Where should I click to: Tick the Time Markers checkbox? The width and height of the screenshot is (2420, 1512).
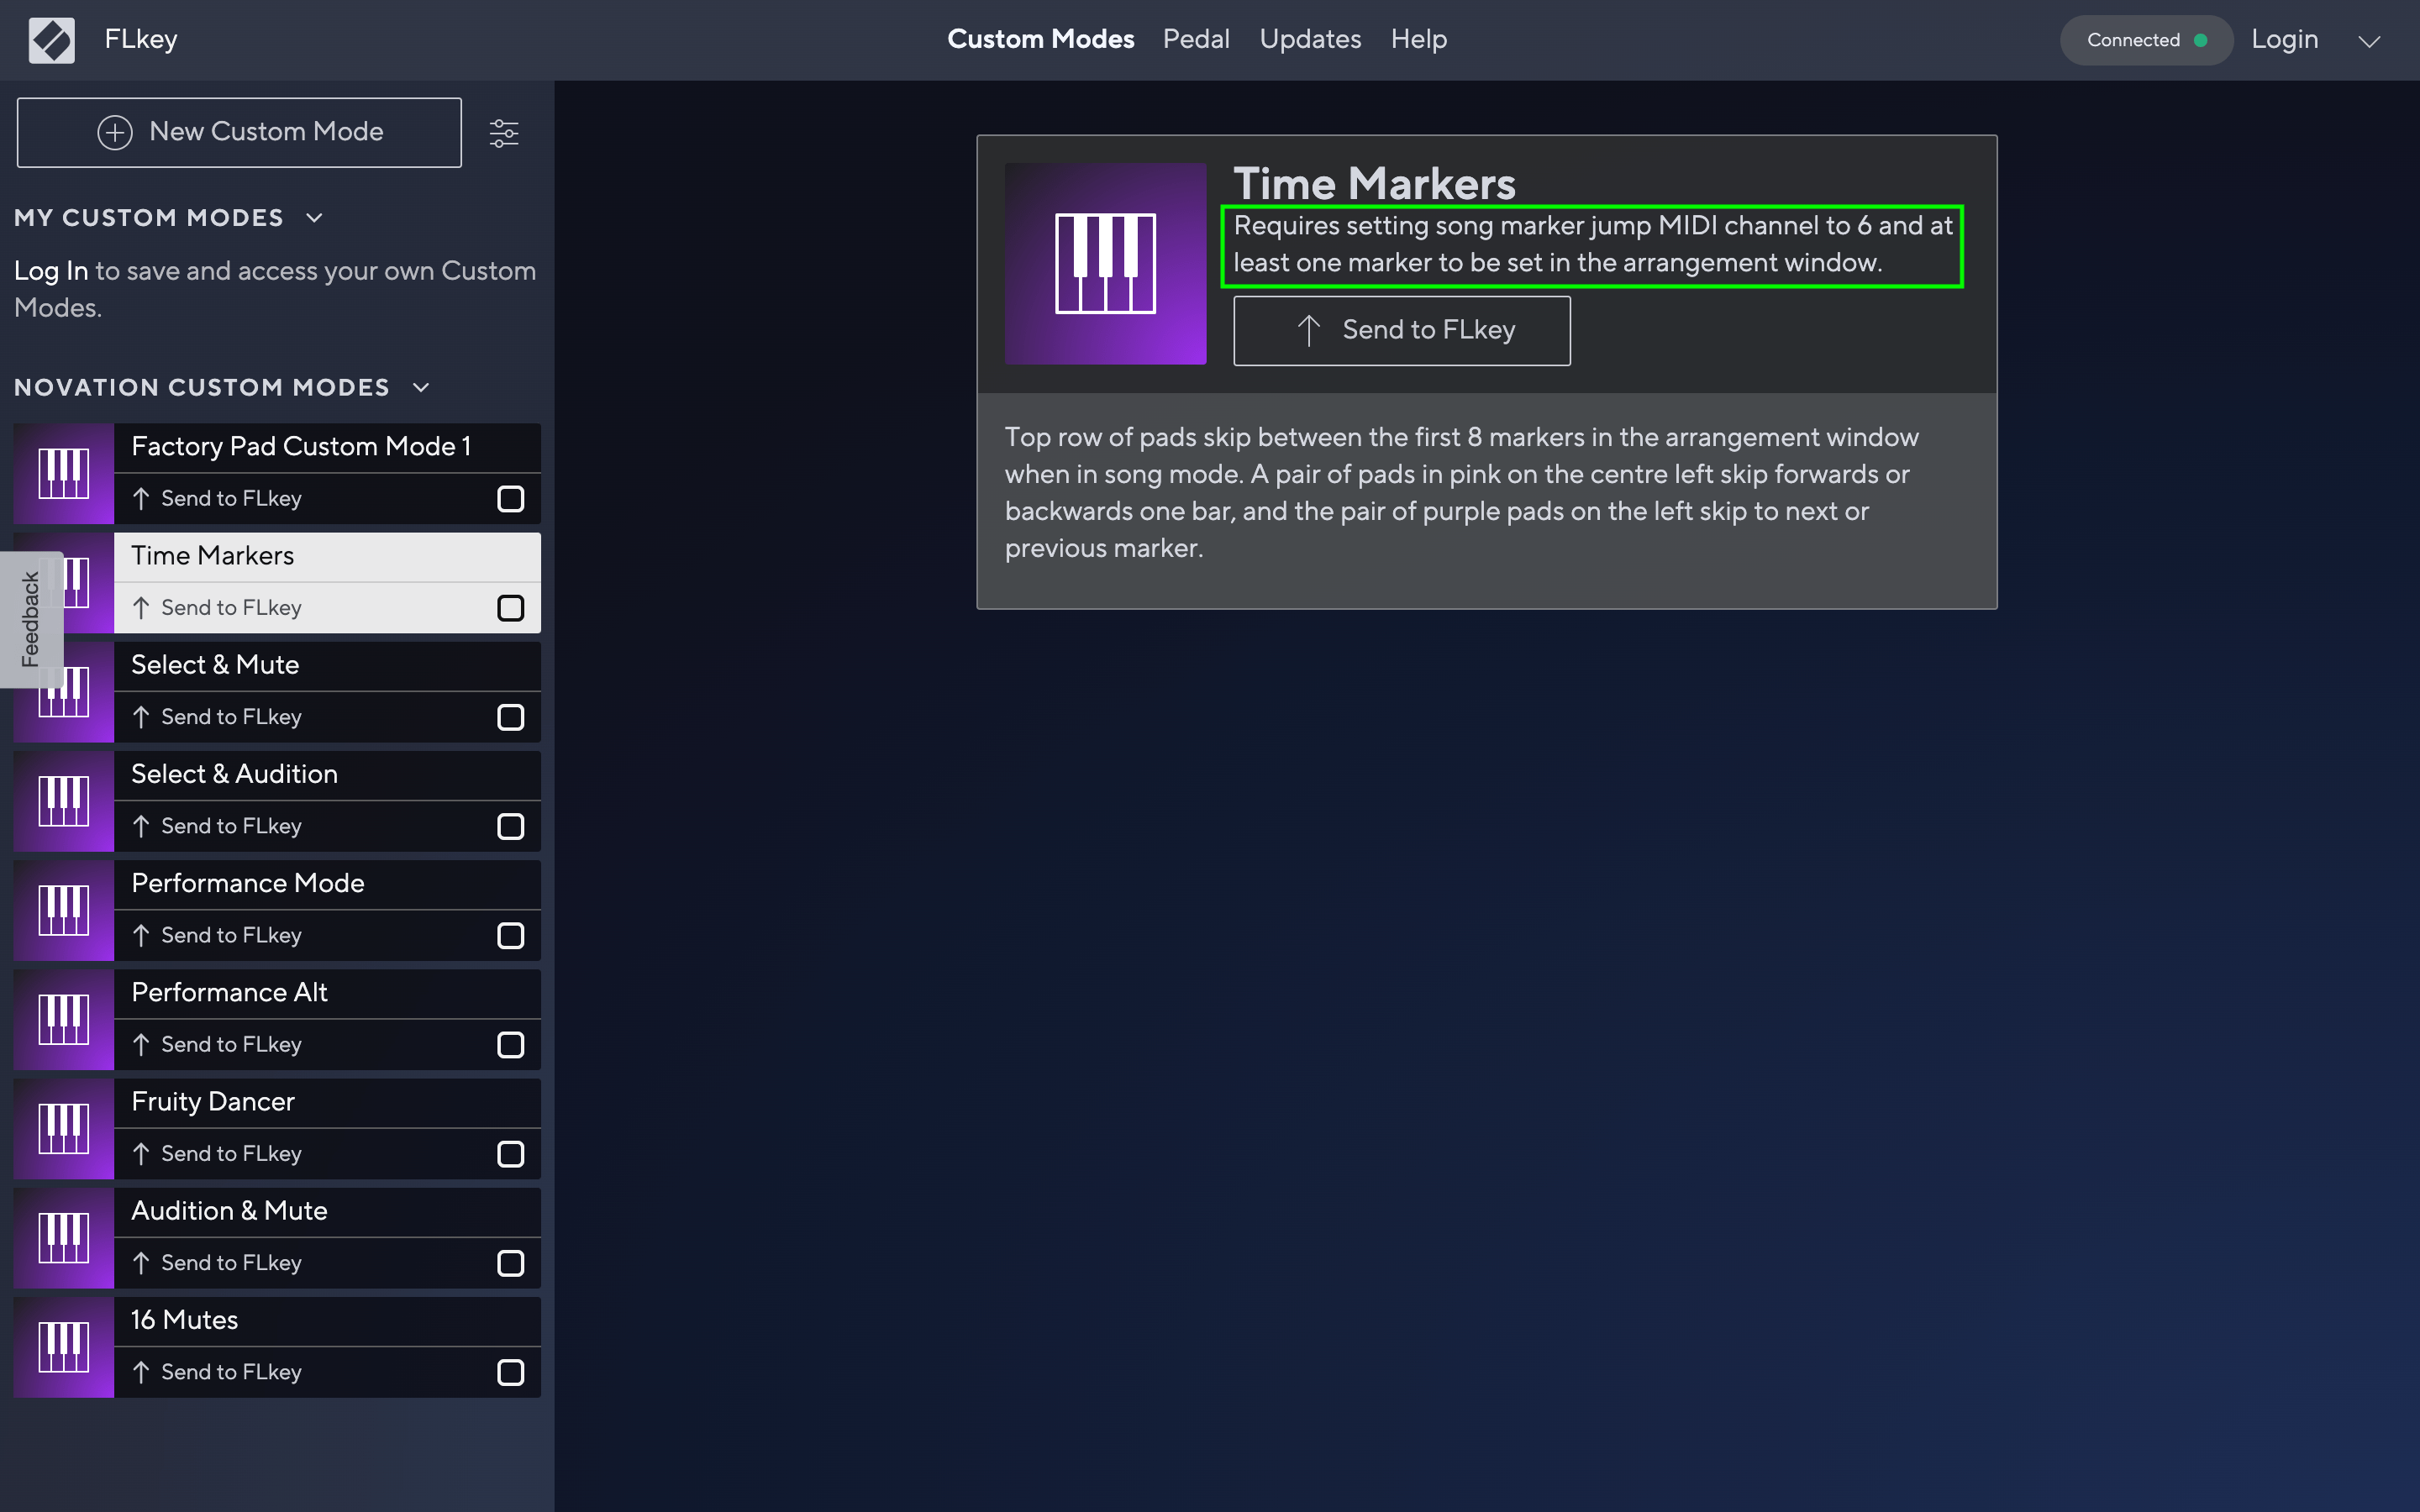[511, 607]
